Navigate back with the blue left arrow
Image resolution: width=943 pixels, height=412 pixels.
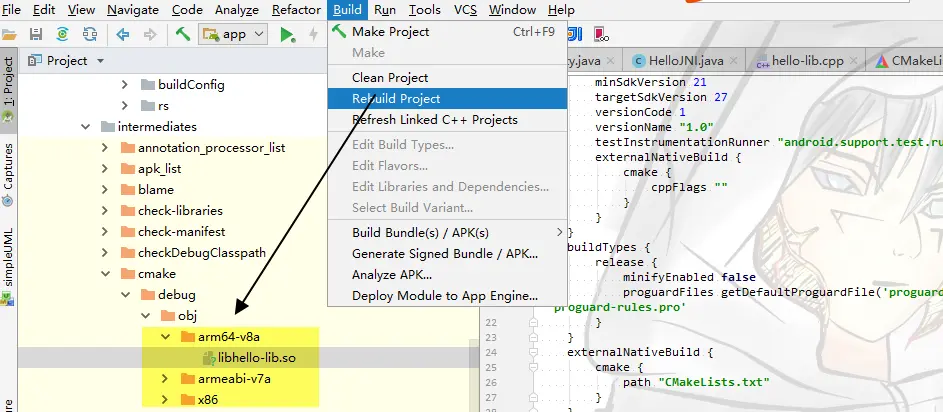(123, 34)
